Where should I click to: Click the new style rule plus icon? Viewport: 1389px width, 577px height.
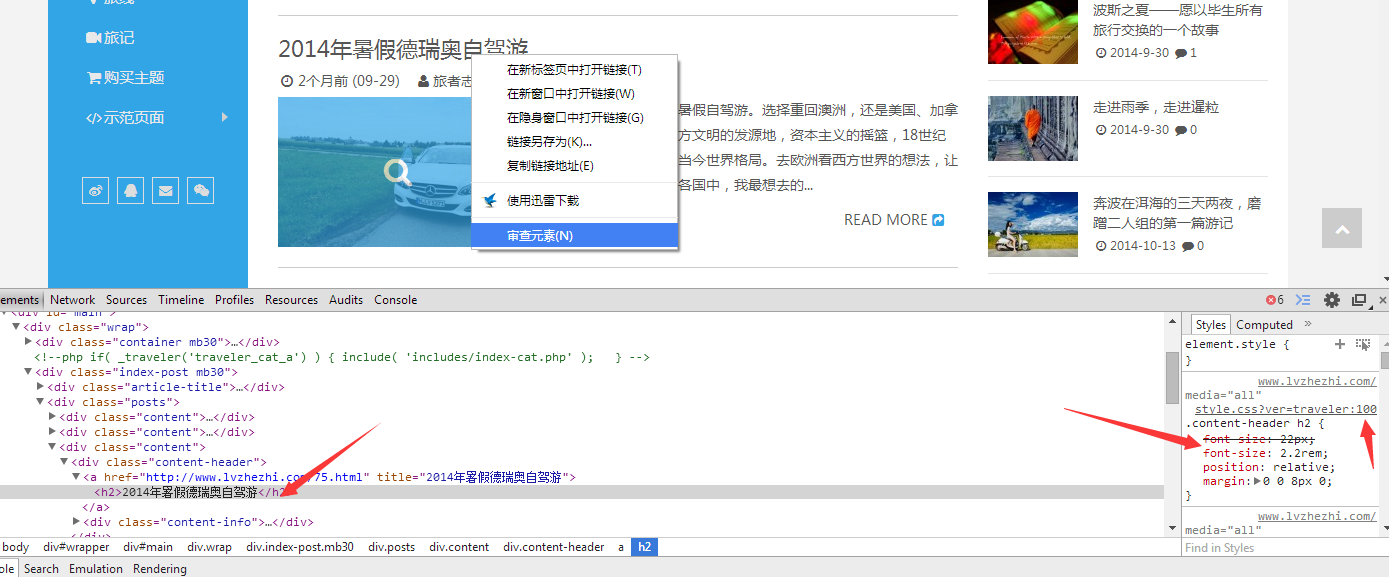[x=1340, y=344]
